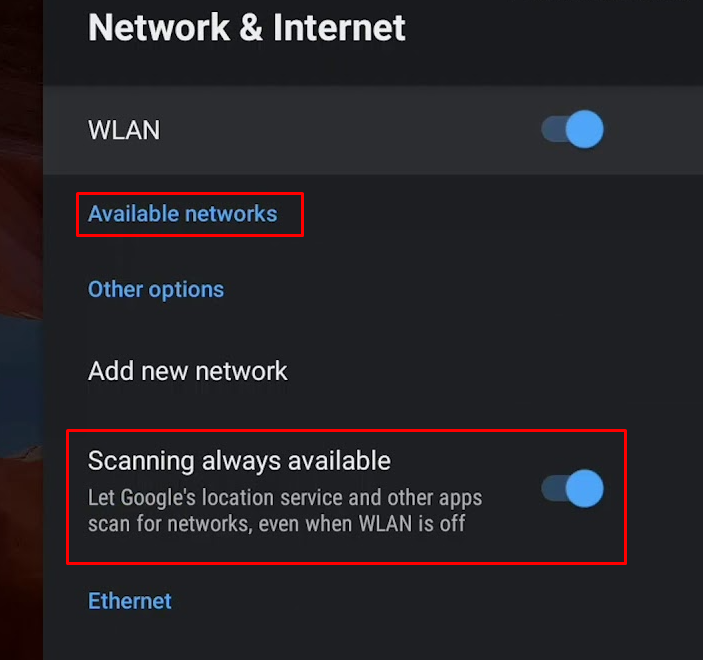Viewport: 703px width, 660px height.
Task: Click the Google's location service description text
Action: (x=285, y=511)
